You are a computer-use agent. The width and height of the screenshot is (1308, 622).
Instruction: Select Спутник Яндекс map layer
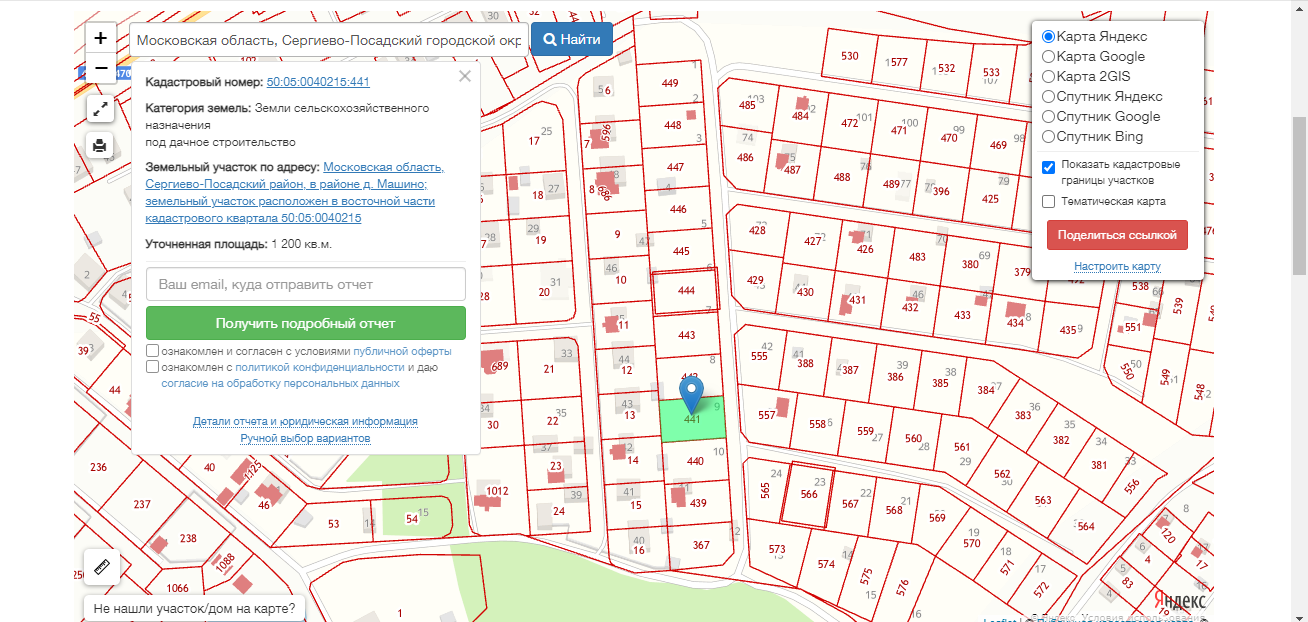[x=1049, y=97]
